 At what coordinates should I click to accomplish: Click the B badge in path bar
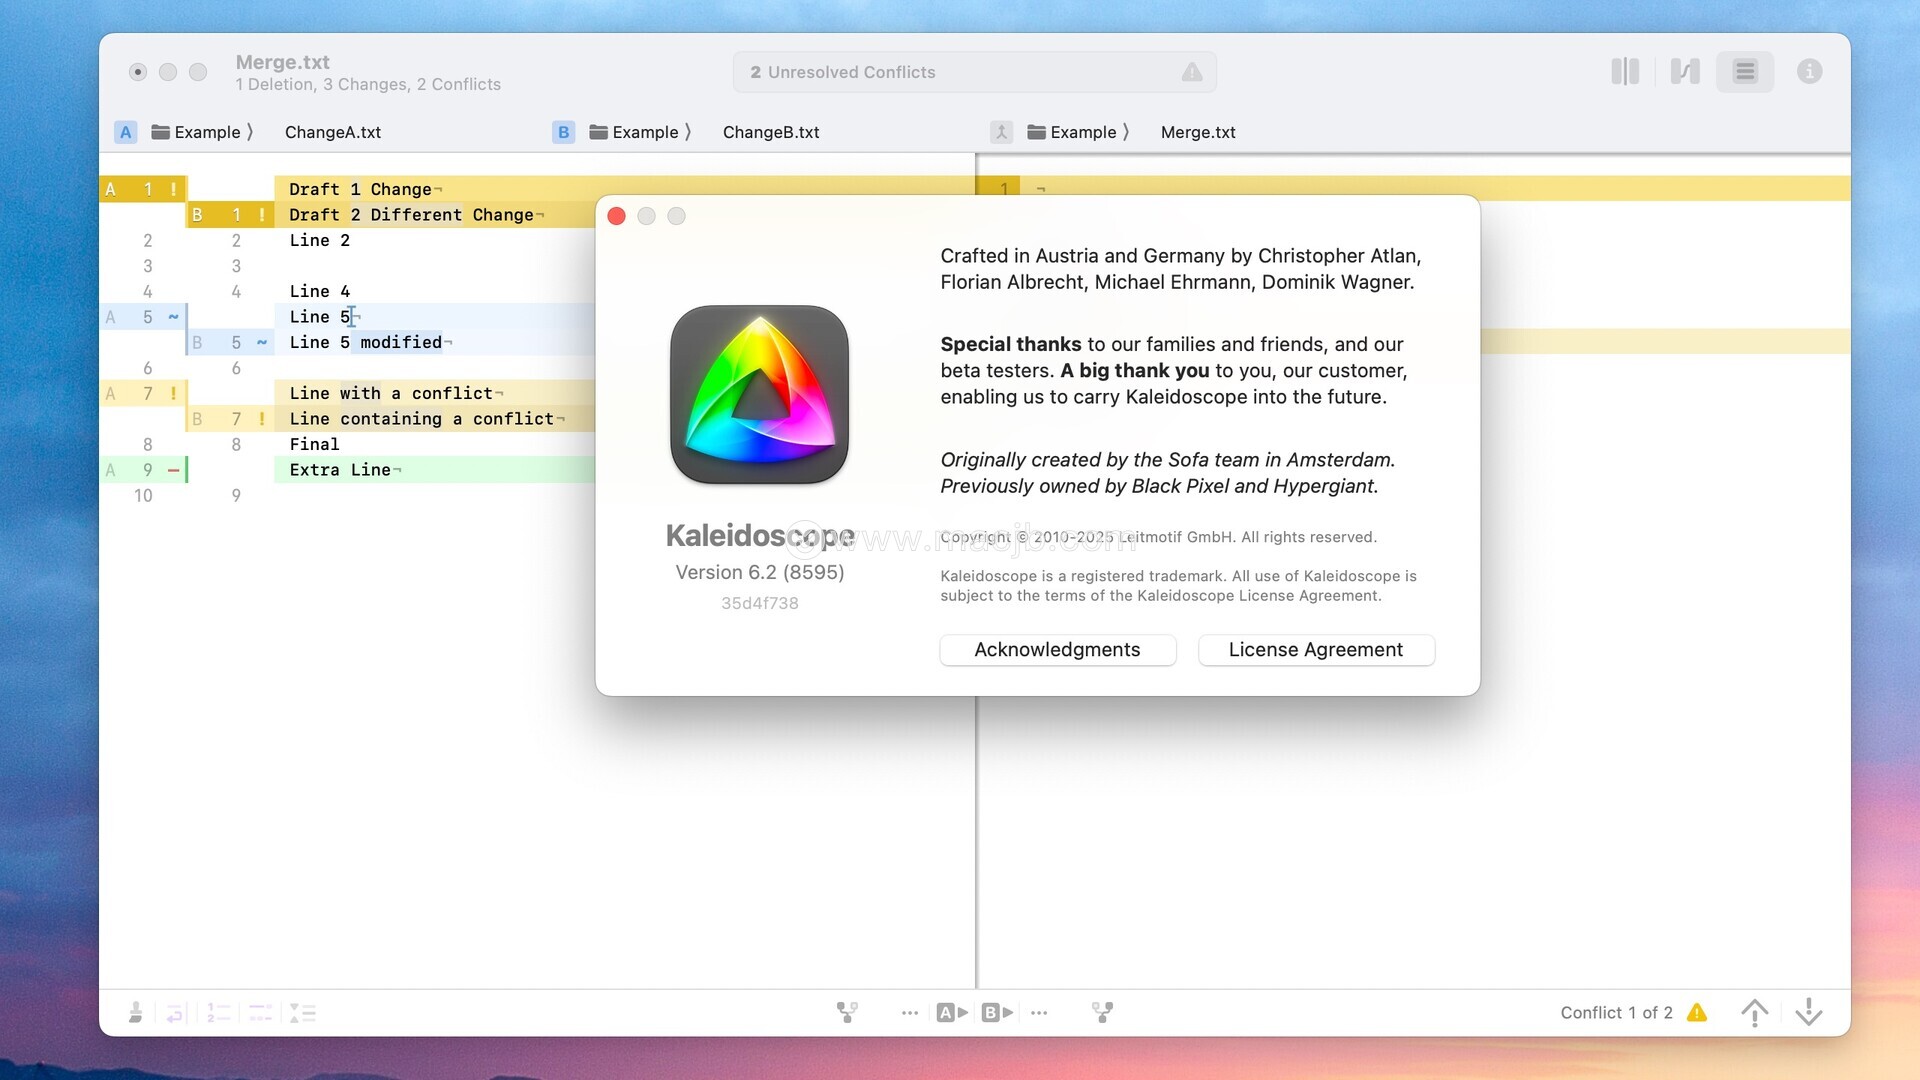[563, 132]
